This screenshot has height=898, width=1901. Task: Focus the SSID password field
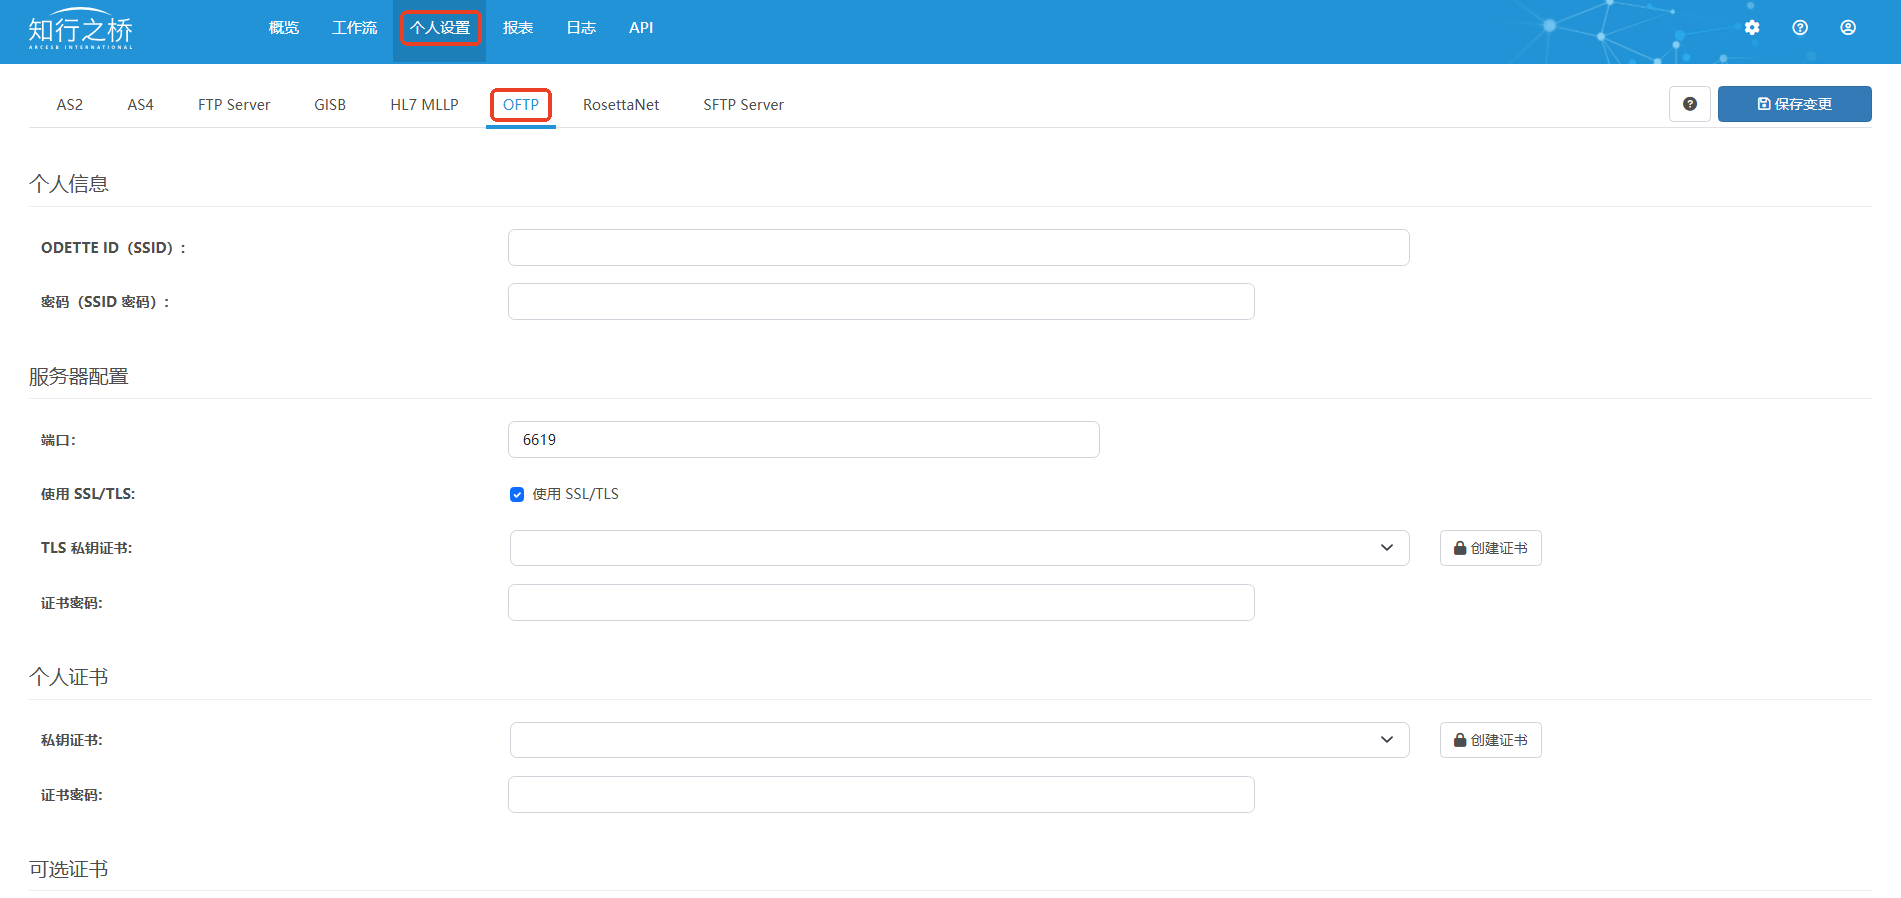point(881,302)
